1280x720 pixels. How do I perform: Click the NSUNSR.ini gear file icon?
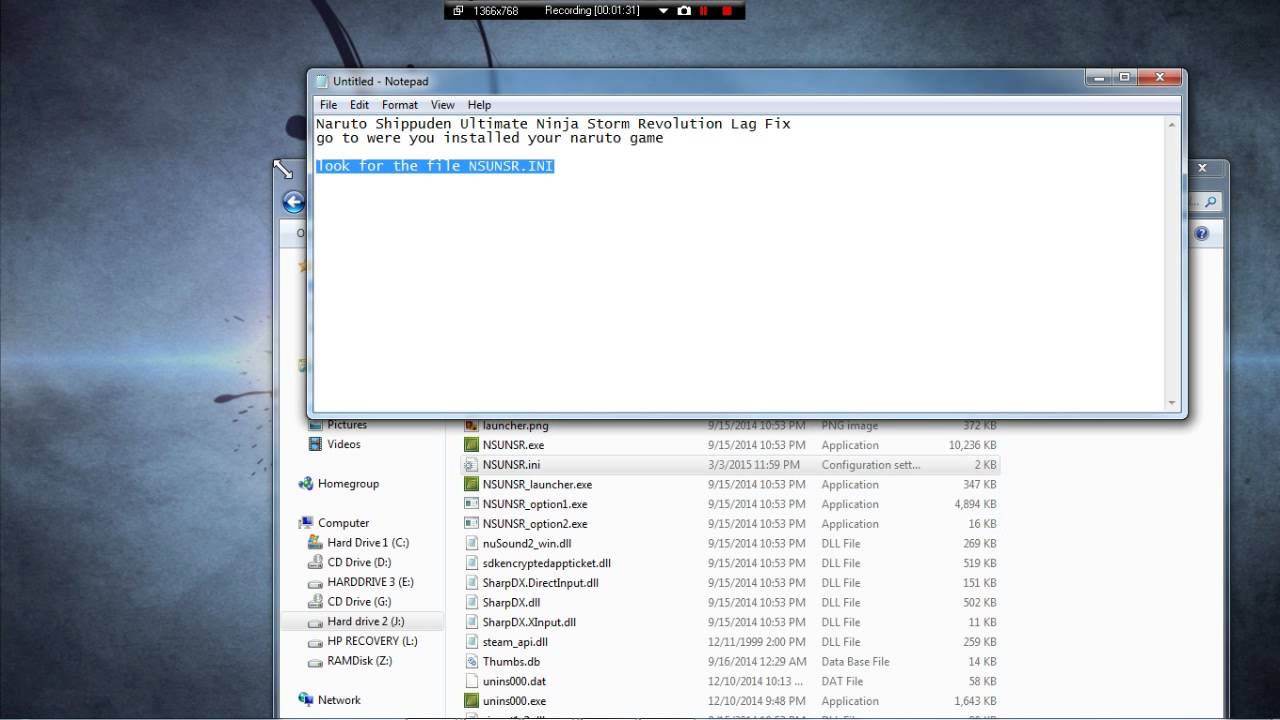472,465
